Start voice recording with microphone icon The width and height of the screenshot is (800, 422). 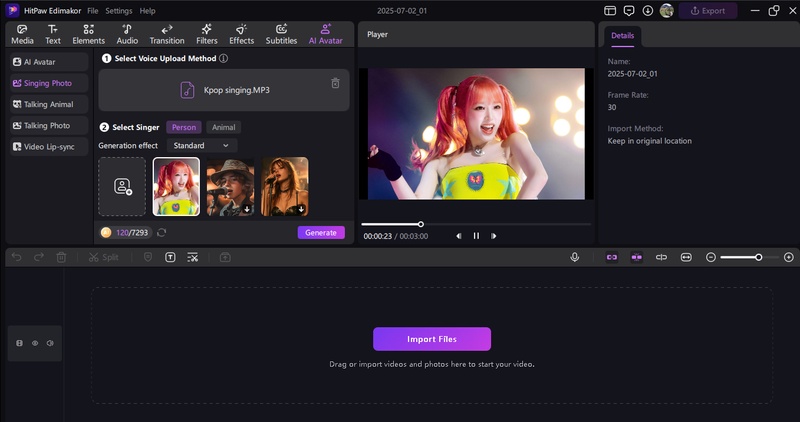pyautogui.click(x=574, y=257)
